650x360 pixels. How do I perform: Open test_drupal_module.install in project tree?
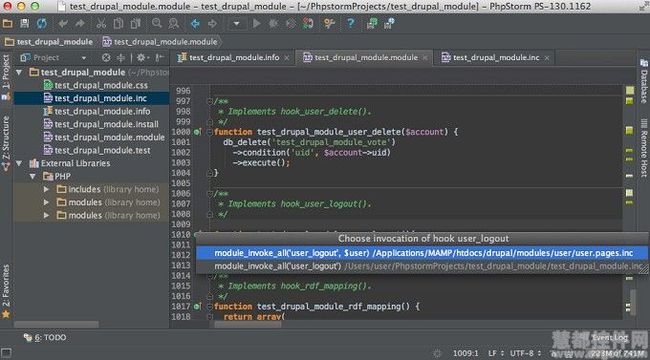(101, 124)
